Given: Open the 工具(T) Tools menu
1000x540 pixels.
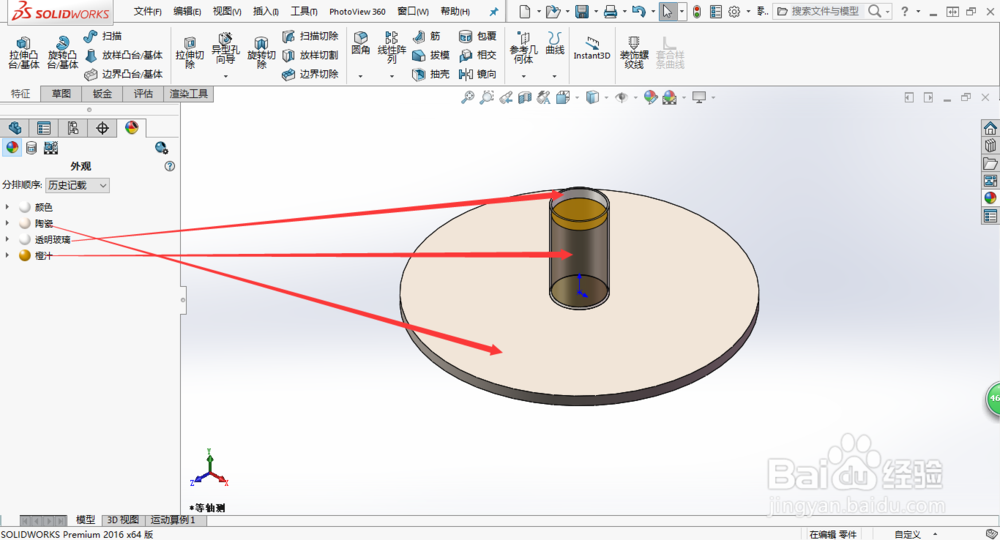Looking at the screenshot, I should coord(304,11).
